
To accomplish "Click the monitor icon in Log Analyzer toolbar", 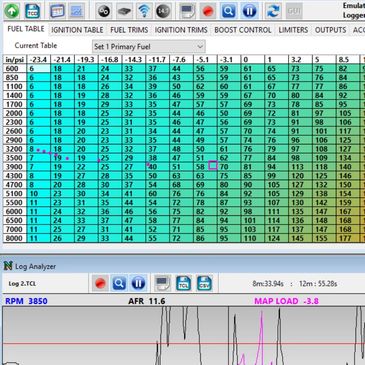I will click(162, 283).
